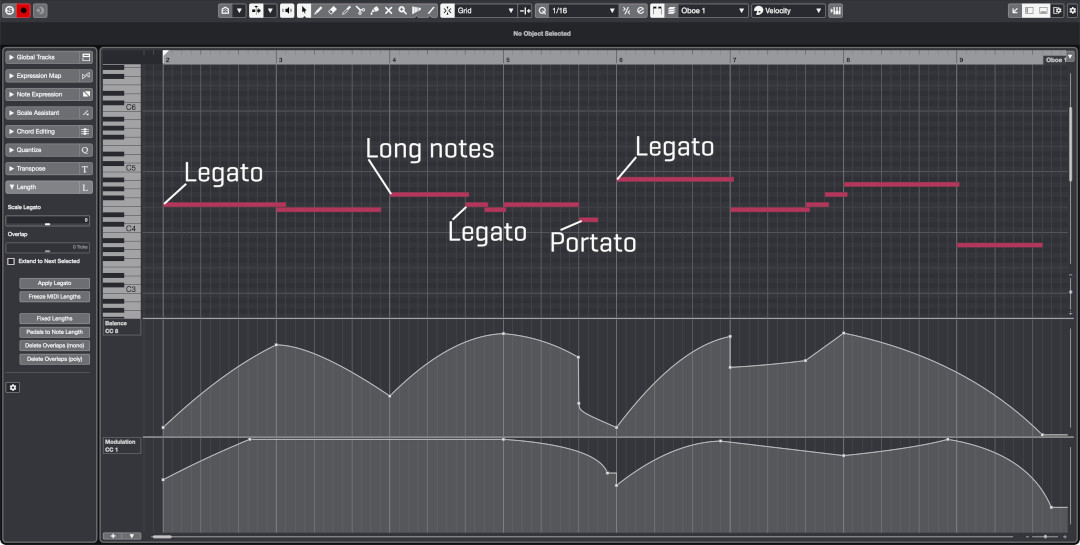Click the open-in-separate-window arrow icon
This screenshot has height=545, width=1080.
coord(1015,11)
